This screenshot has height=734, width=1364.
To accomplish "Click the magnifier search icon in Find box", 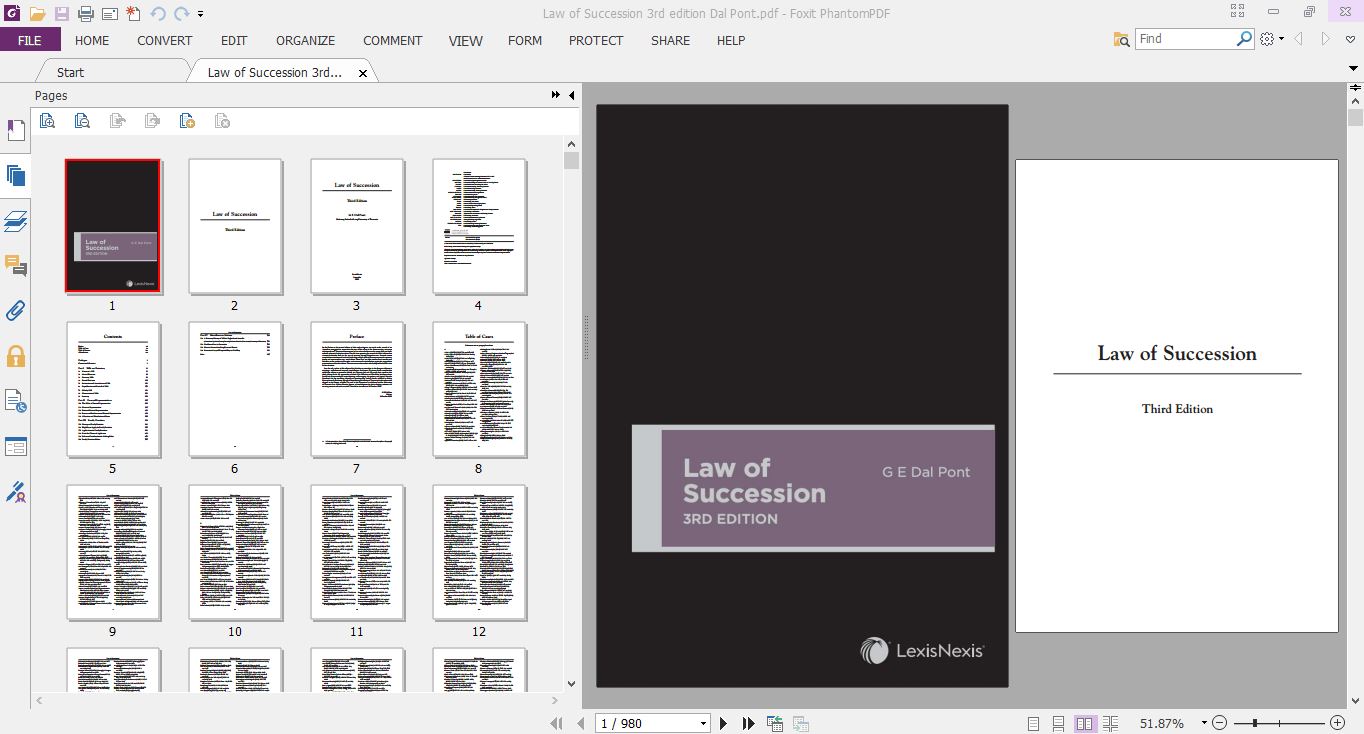I will [1244, 38].
